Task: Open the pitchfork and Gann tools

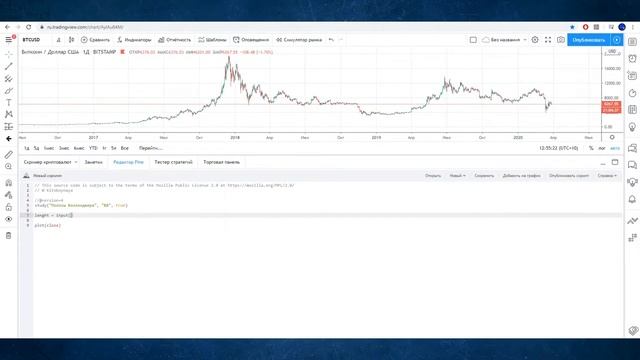Action: pyautogui.click(x=9, y=78)
